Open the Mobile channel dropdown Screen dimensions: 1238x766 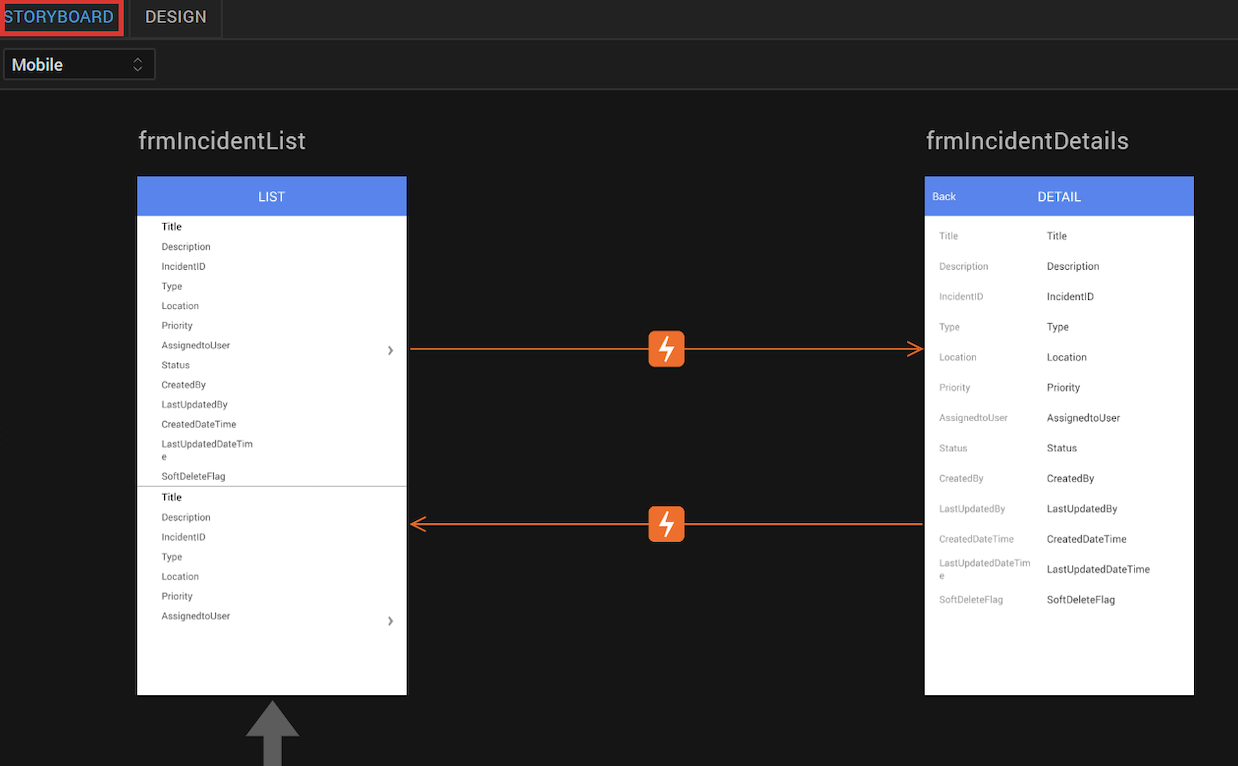point(79,65)
